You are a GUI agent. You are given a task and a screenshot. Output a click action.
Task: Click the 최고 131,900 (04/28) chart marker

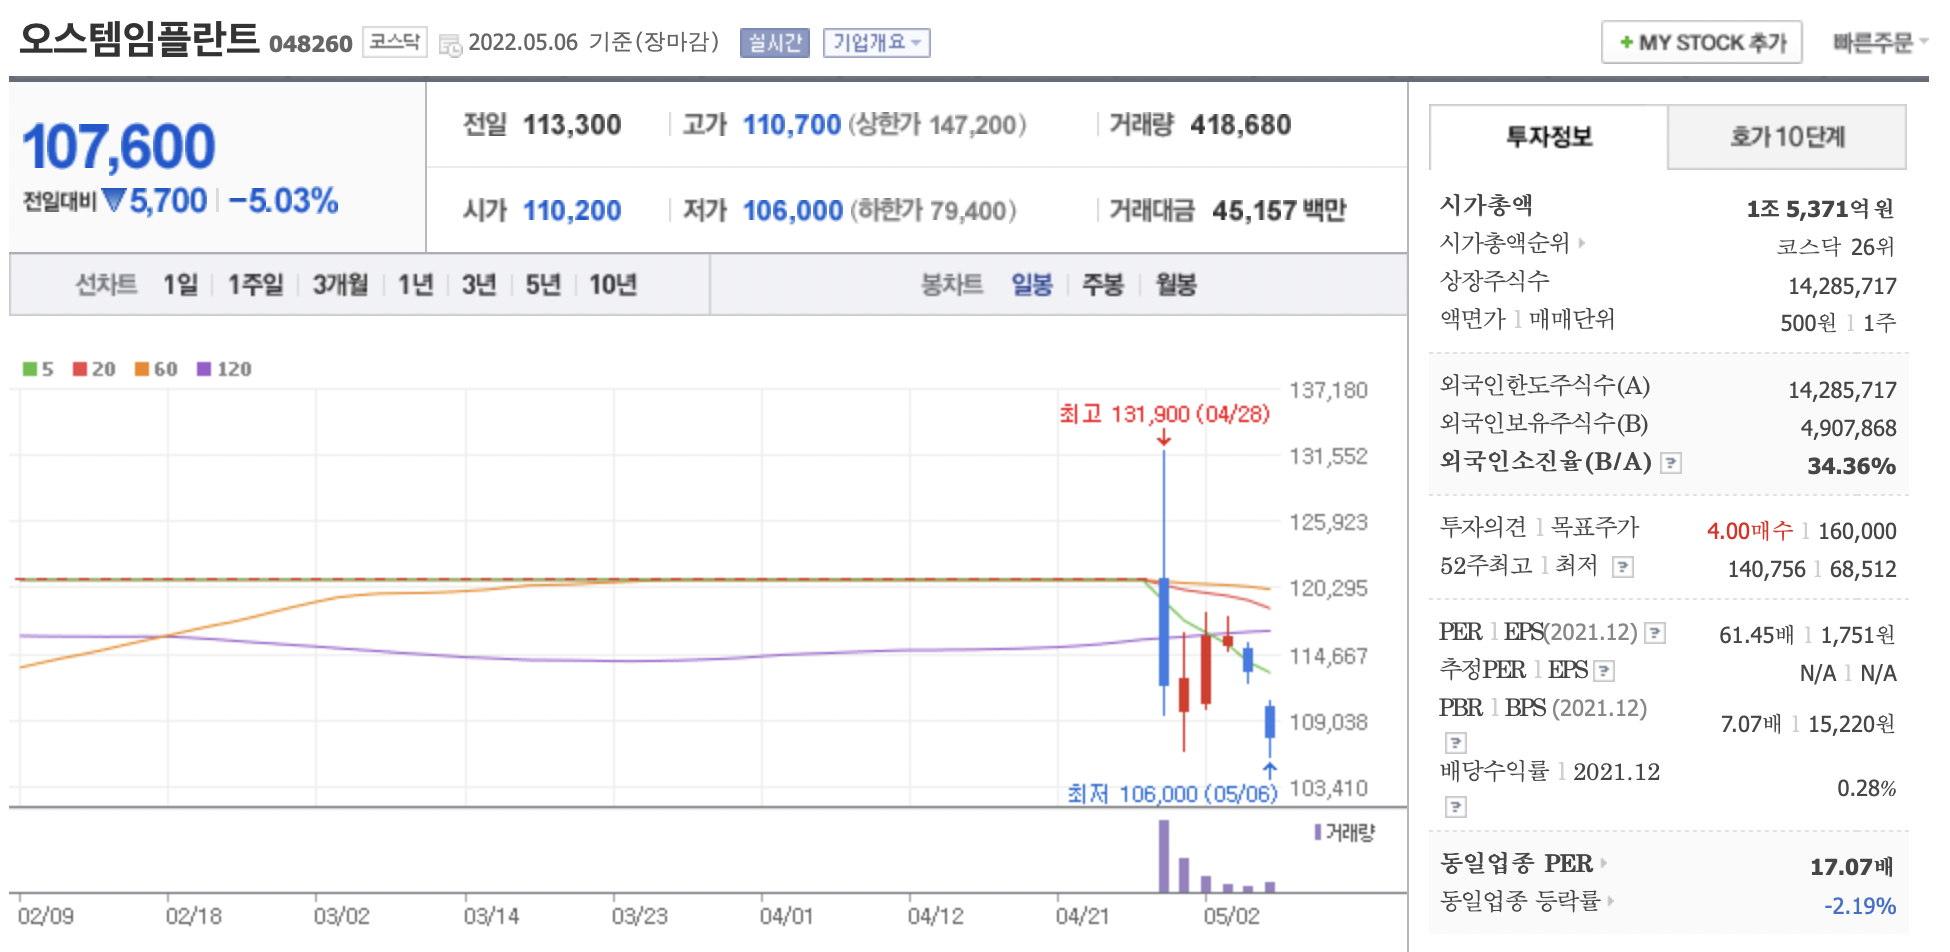(1164, 414)
